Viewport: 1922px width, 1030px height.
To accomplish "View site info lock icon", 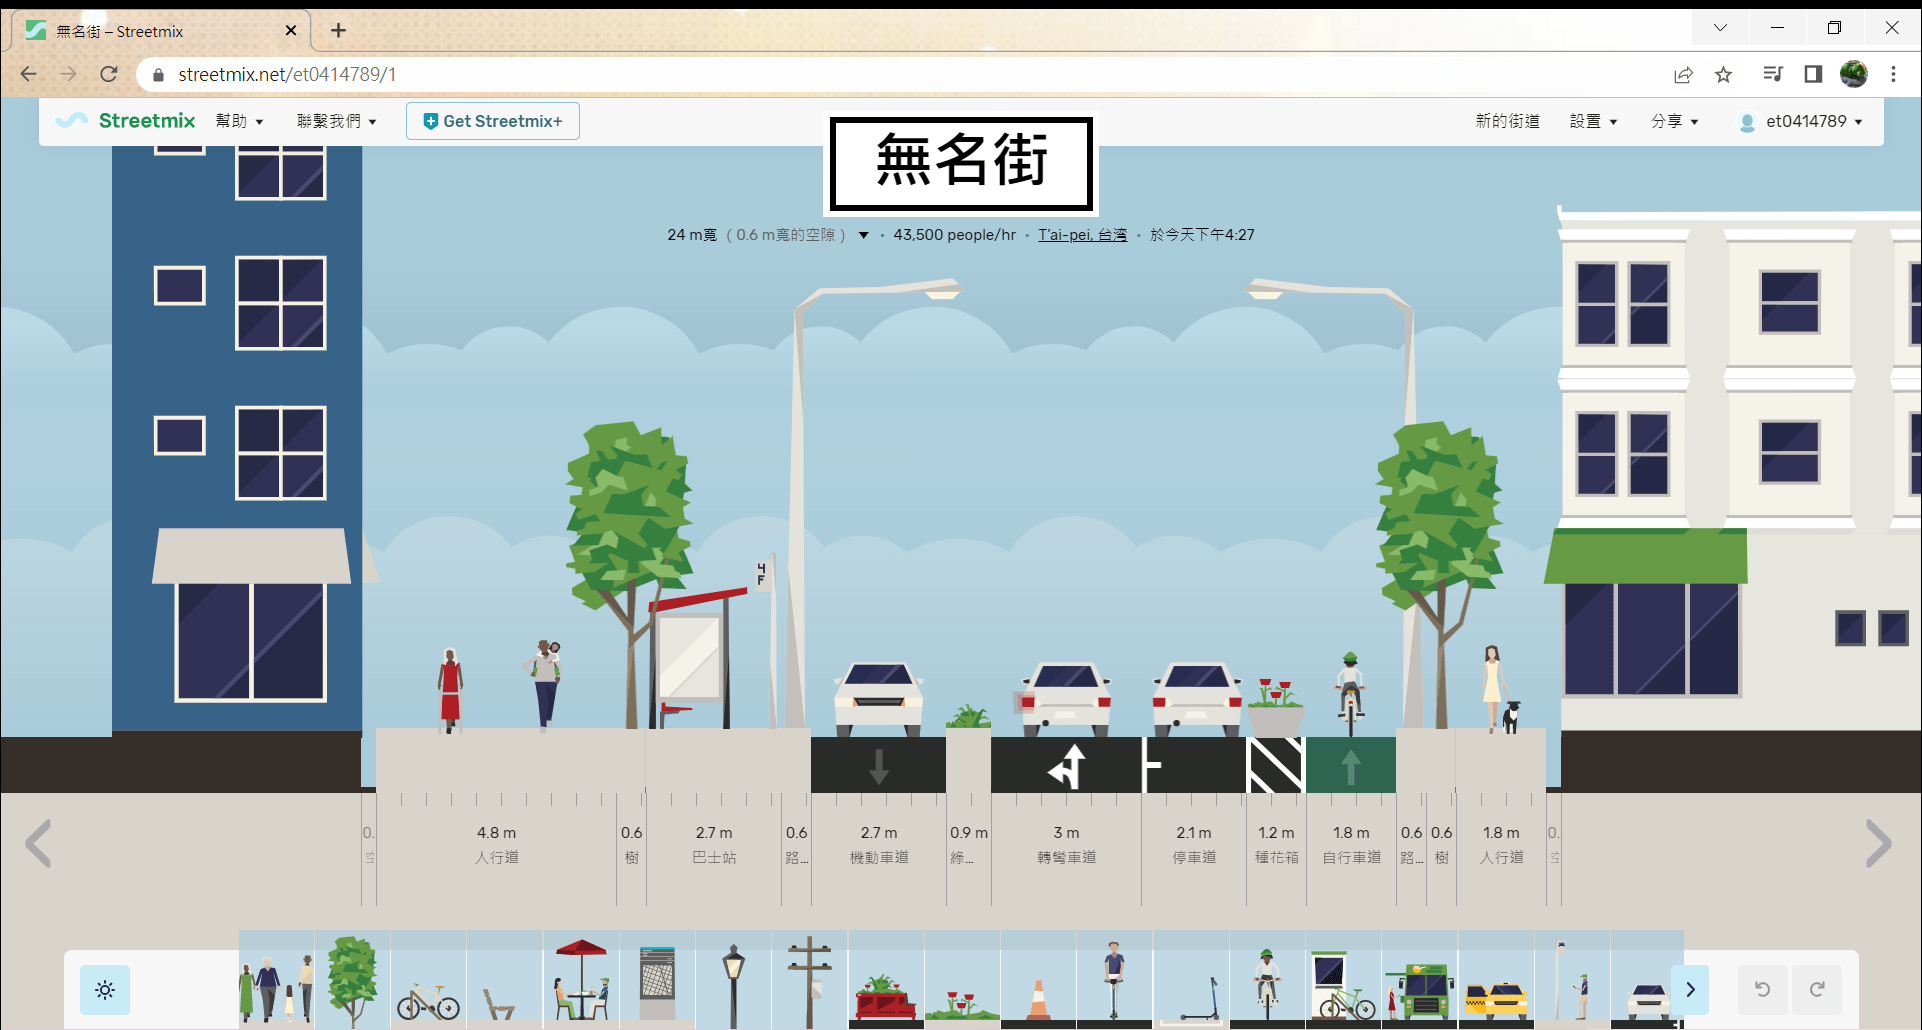I will pos(158,74).
